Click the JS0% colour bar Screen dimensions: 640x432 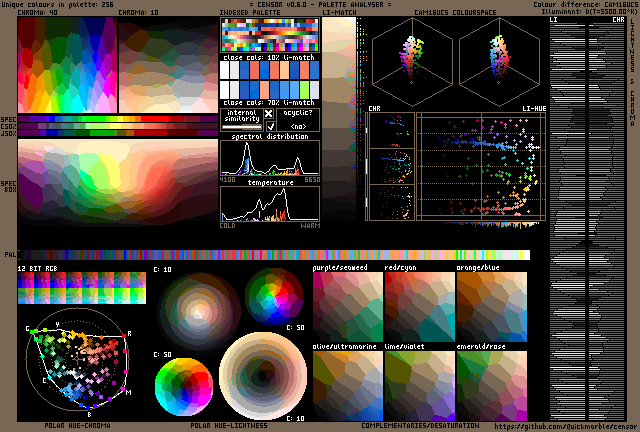tap(118, 133)
